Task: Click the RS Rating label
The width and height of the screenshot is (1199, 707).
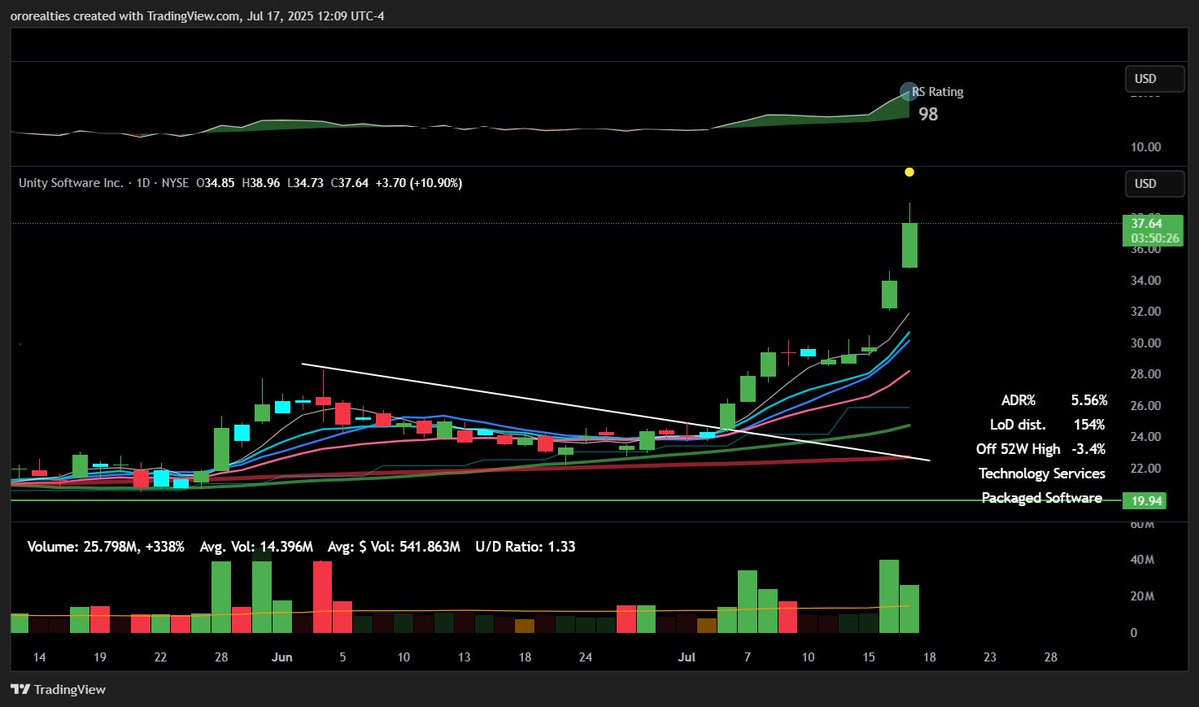Action: coord(937,92)
